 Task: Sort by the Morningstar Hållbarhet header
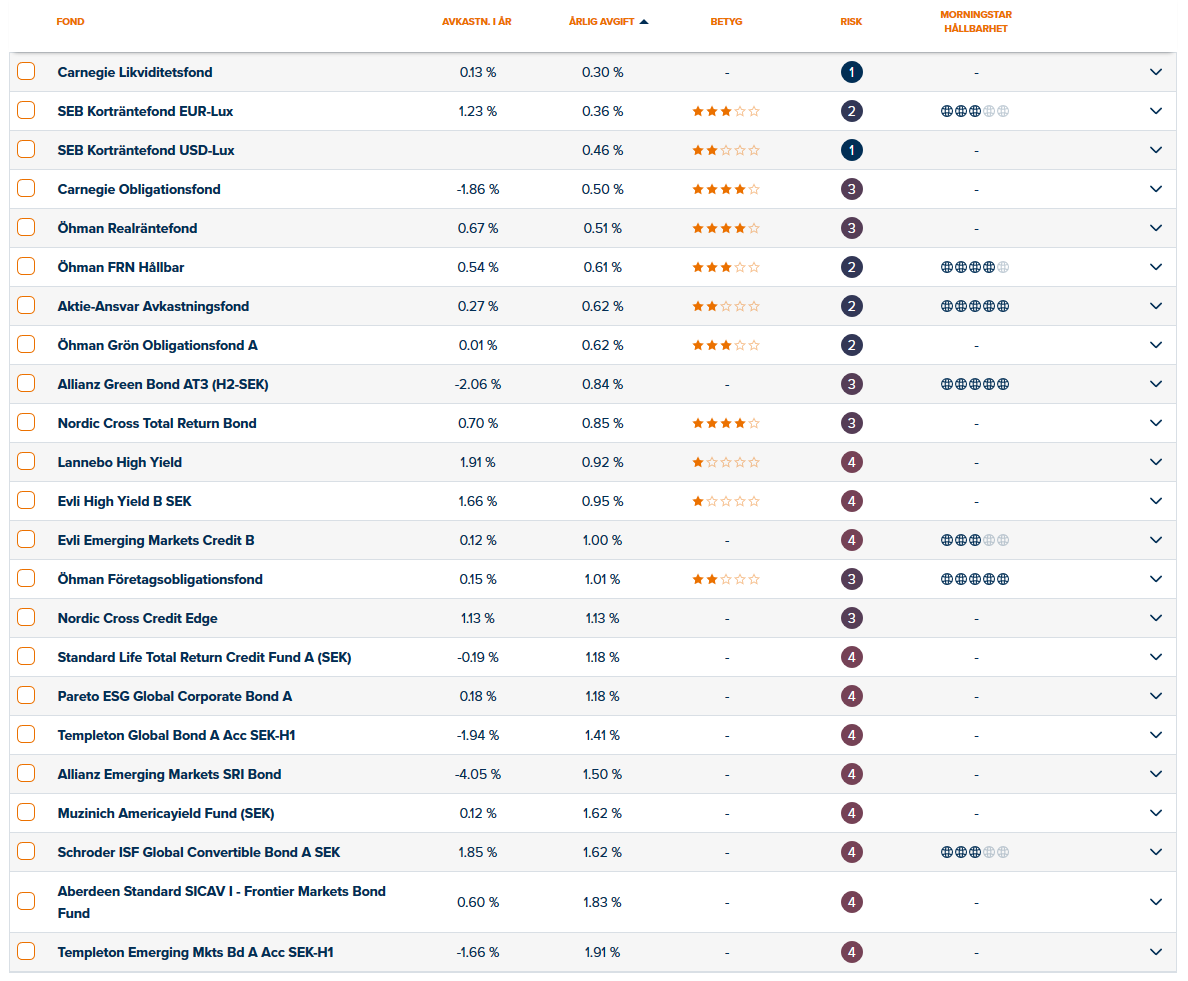point(975,22)
